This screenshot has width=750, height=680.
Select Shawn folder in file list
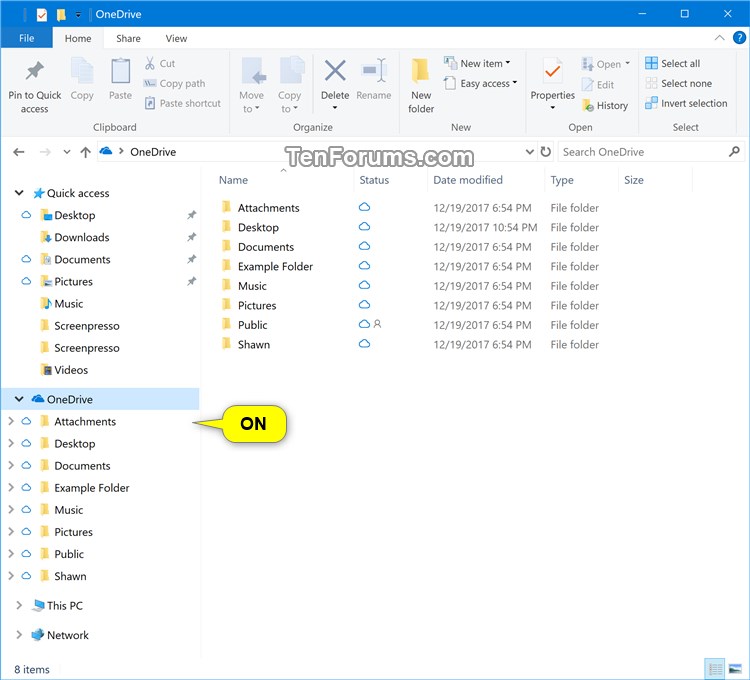point(254,344)
